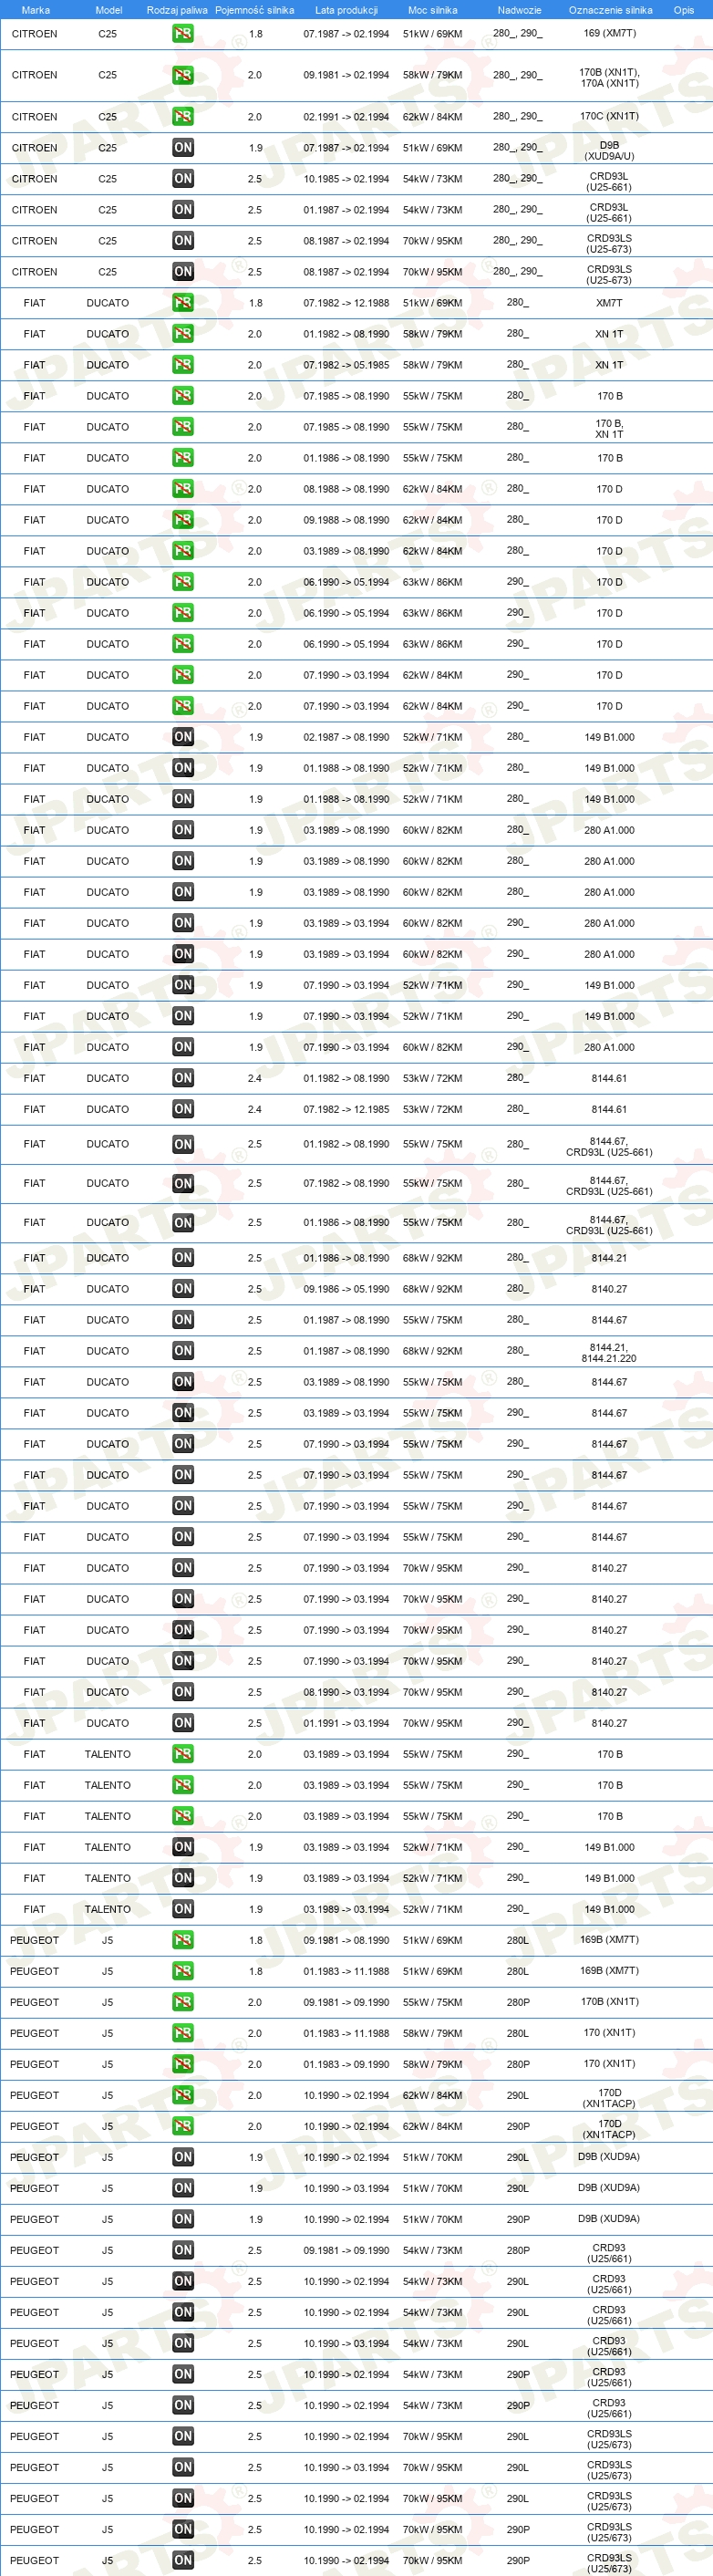Viewport: 713px width, 2576px height.
Task: Click '02.1991 -> 02.1994' production years cell
Action: (x=346, y=117)
